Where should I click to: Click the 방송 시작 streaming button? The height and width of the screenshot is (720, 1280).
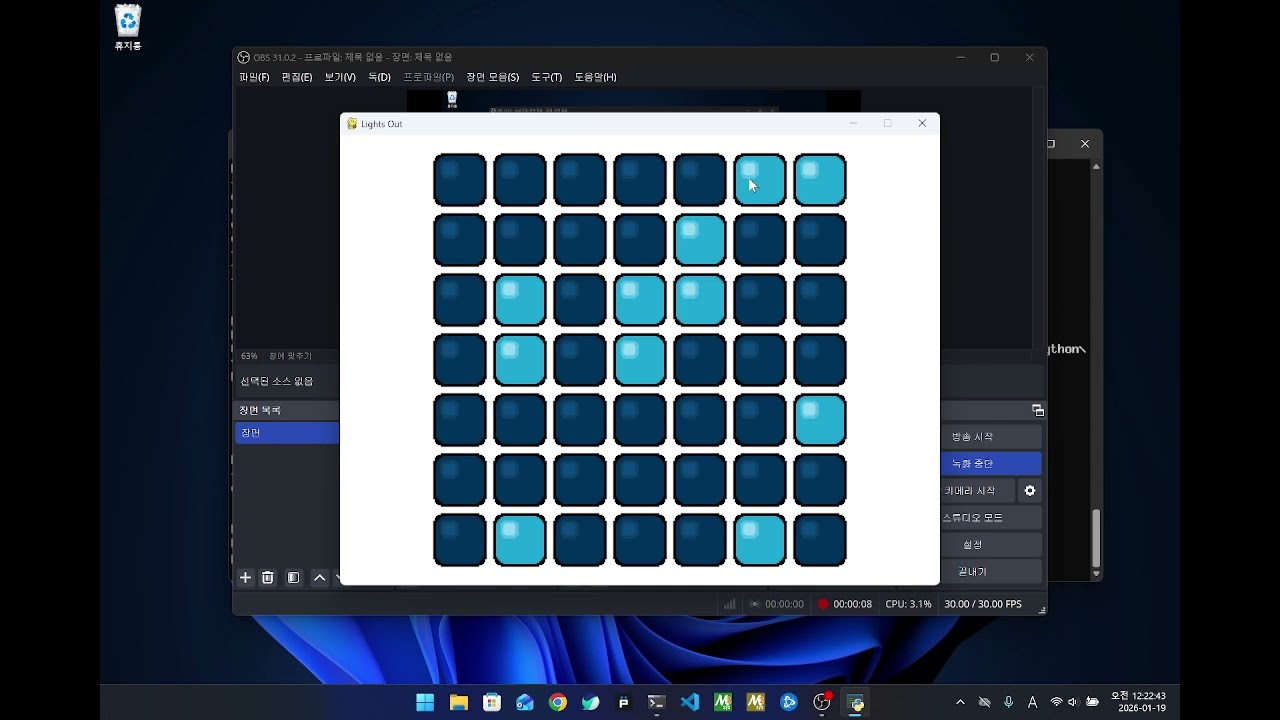coord(991,437)
